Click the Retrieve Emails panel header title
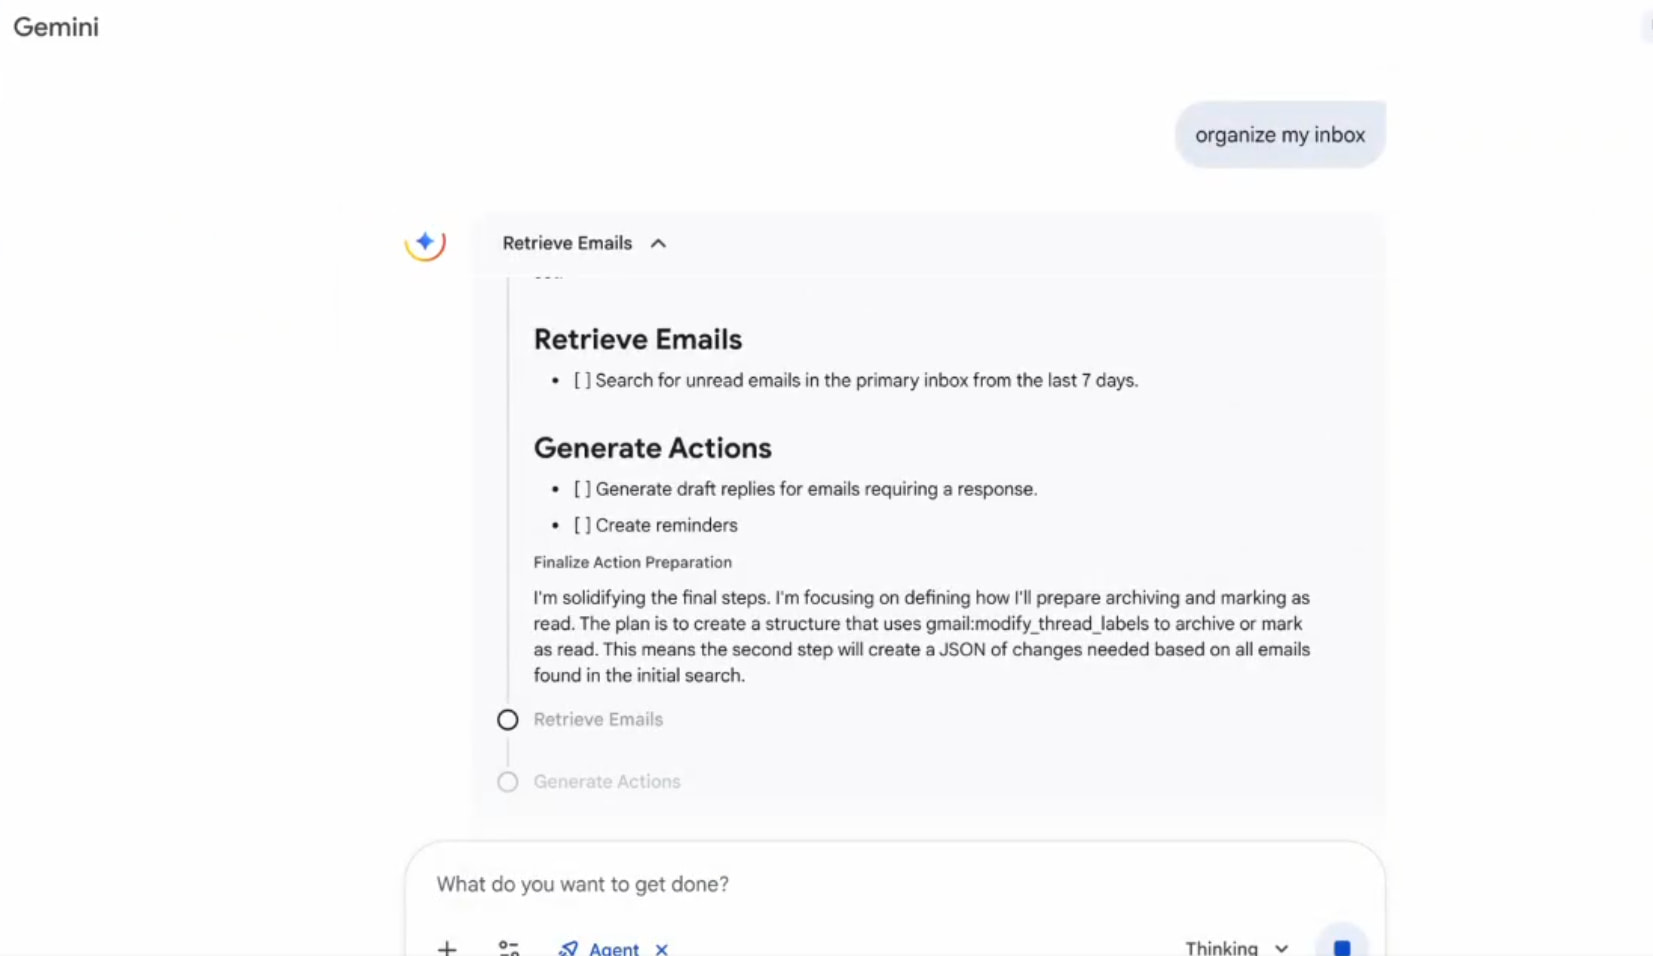The width and height of the screenshot is (1653, 956). [x=567, y=243]
